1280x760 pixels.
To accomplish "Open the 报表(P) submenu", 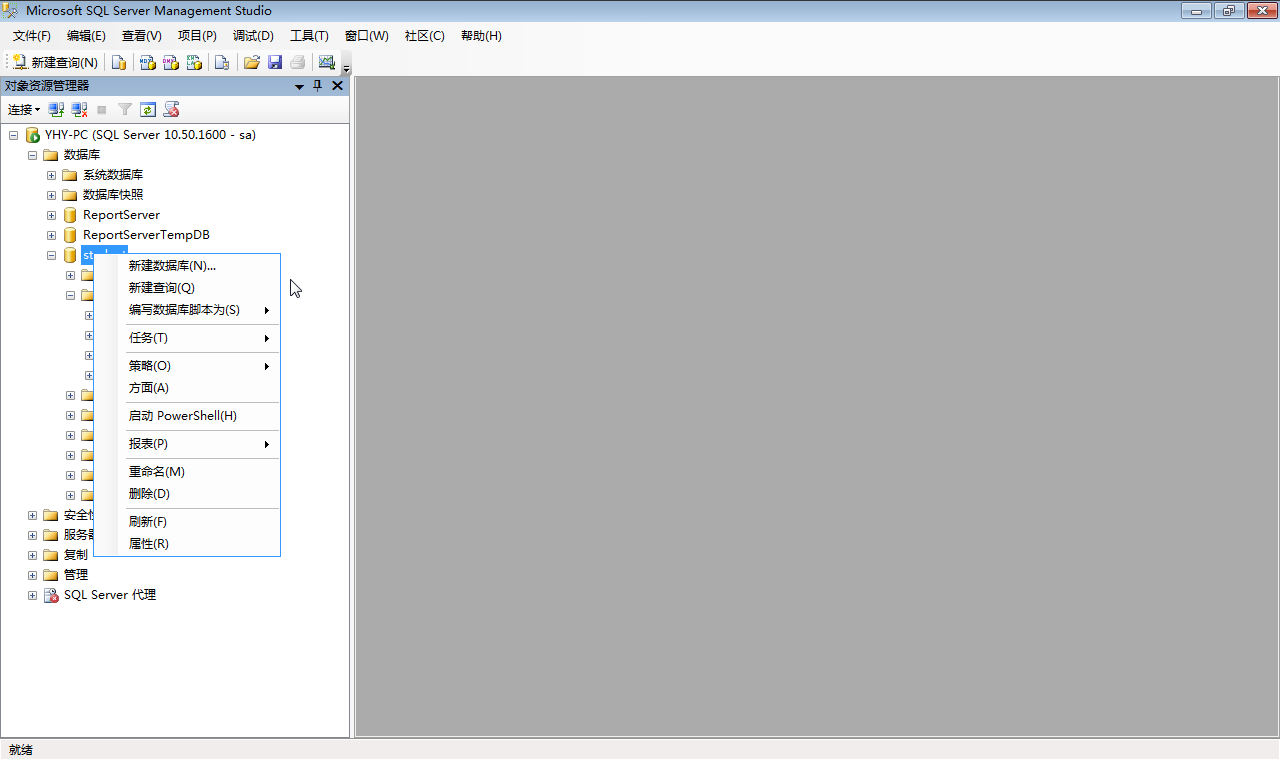I will [x=187, y=444].
